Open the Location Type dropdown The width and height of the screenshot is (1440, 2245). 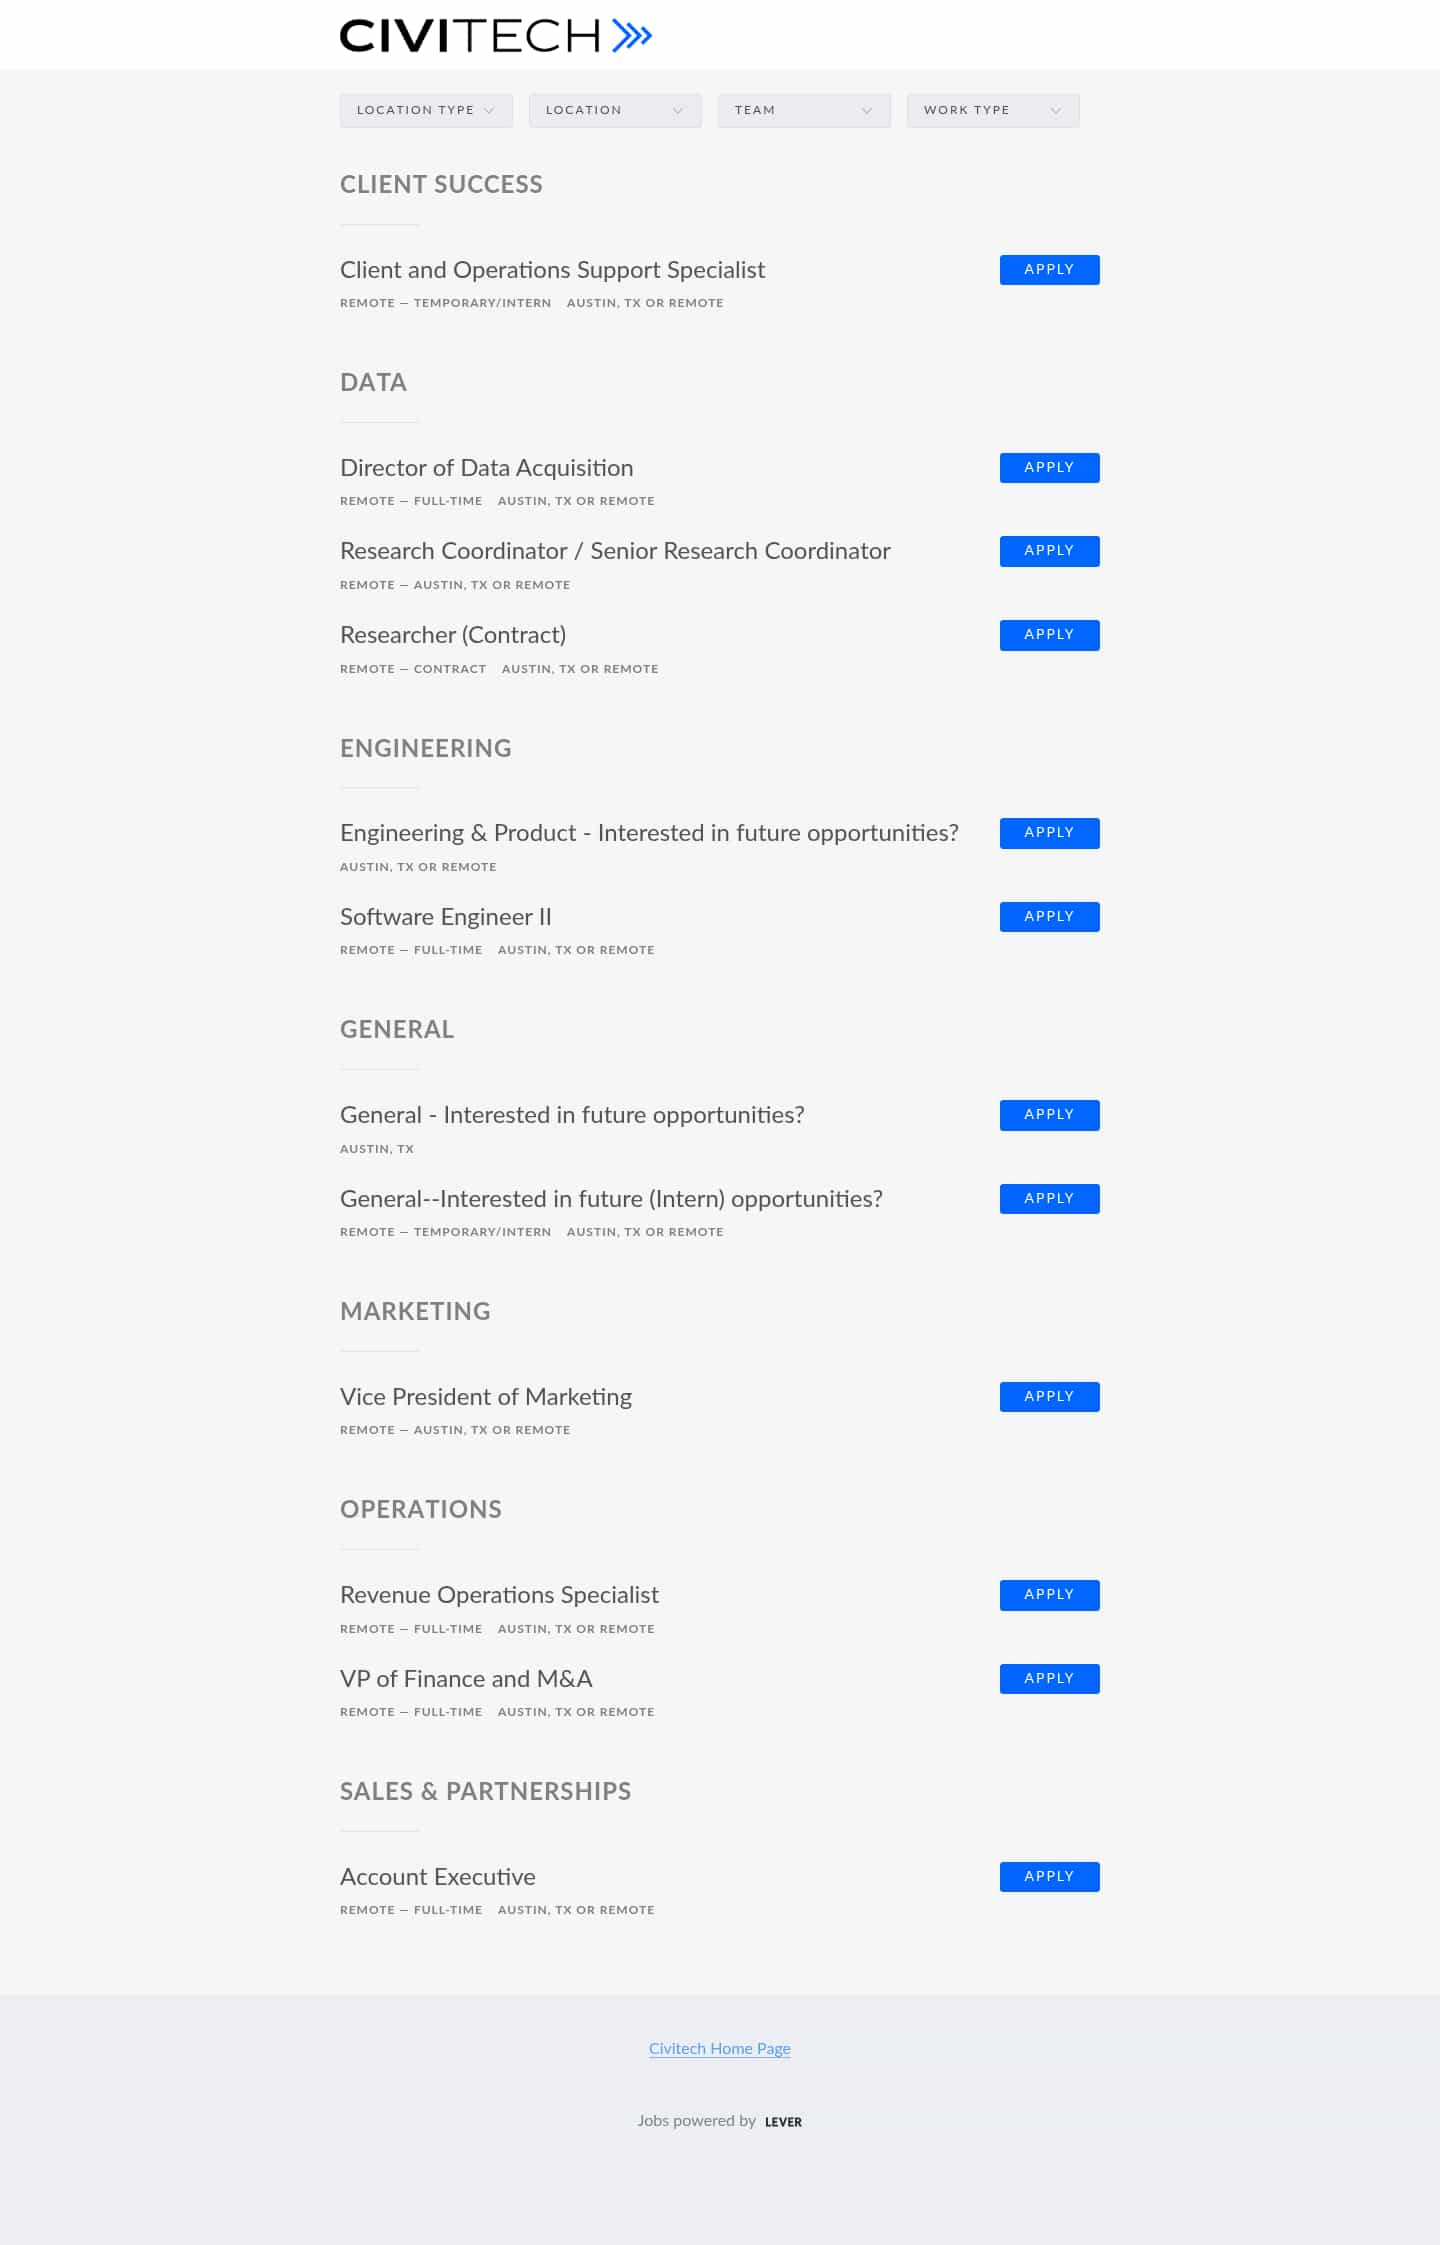[426, 110]
